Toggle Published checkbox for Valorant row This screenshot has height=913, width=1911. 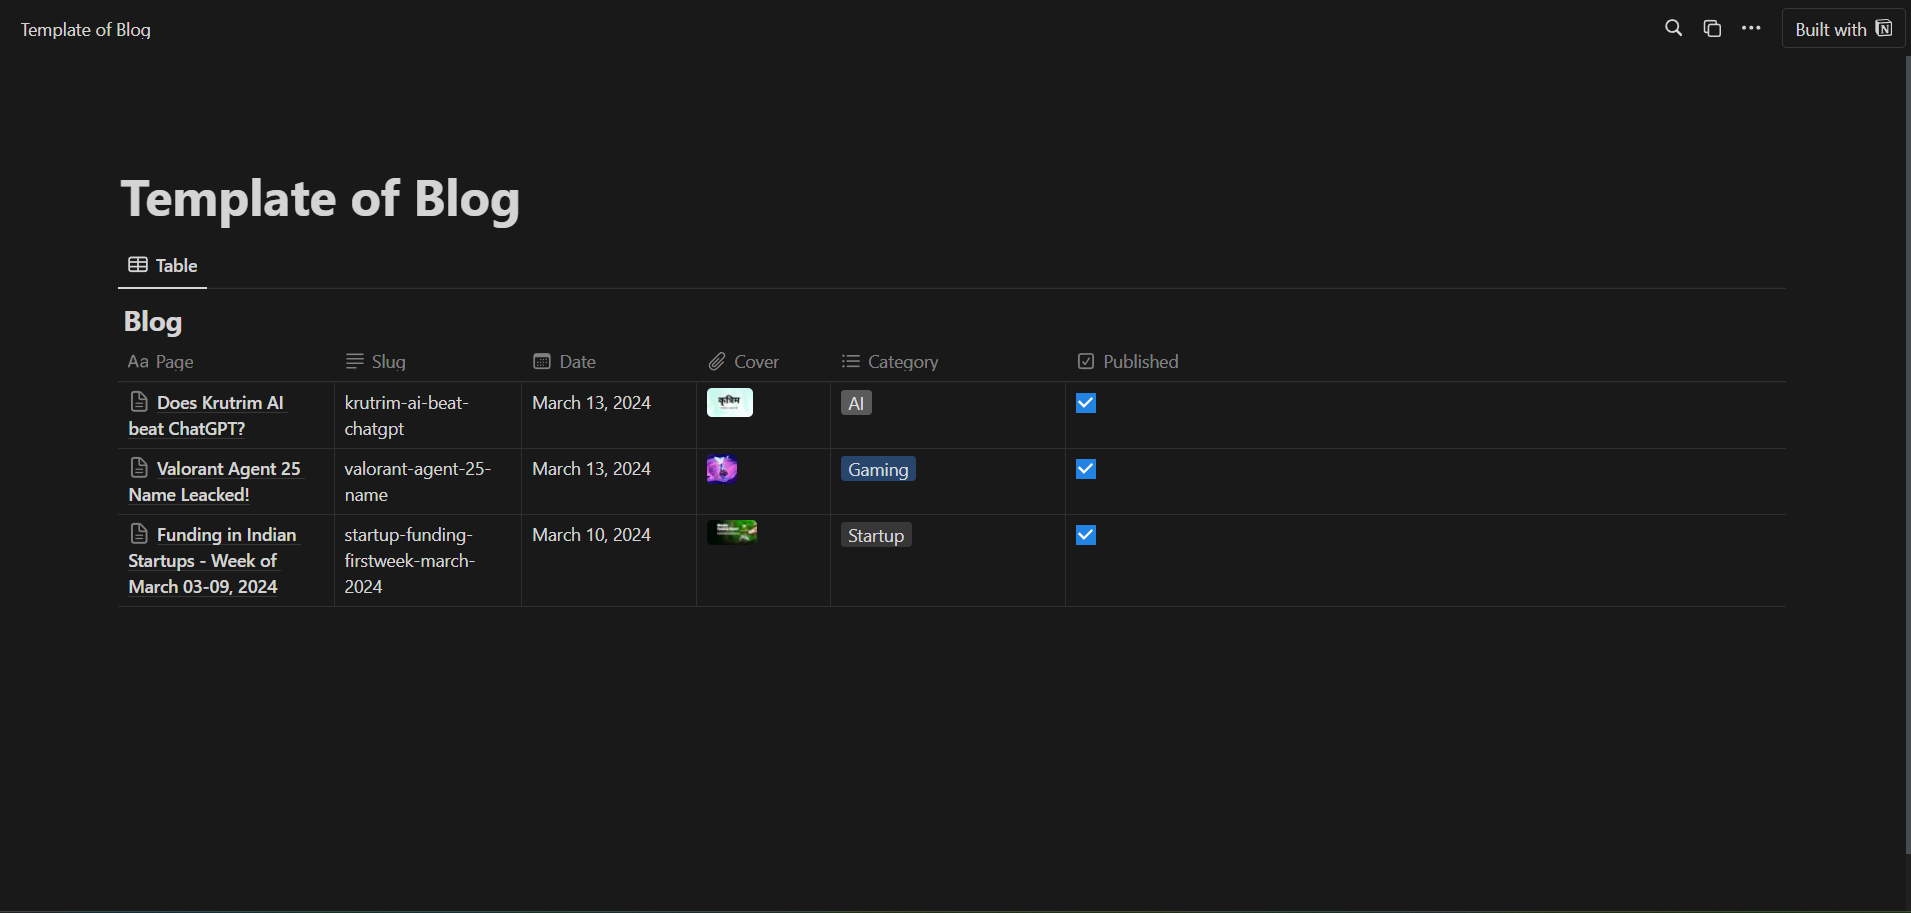tap(1086, 469)
